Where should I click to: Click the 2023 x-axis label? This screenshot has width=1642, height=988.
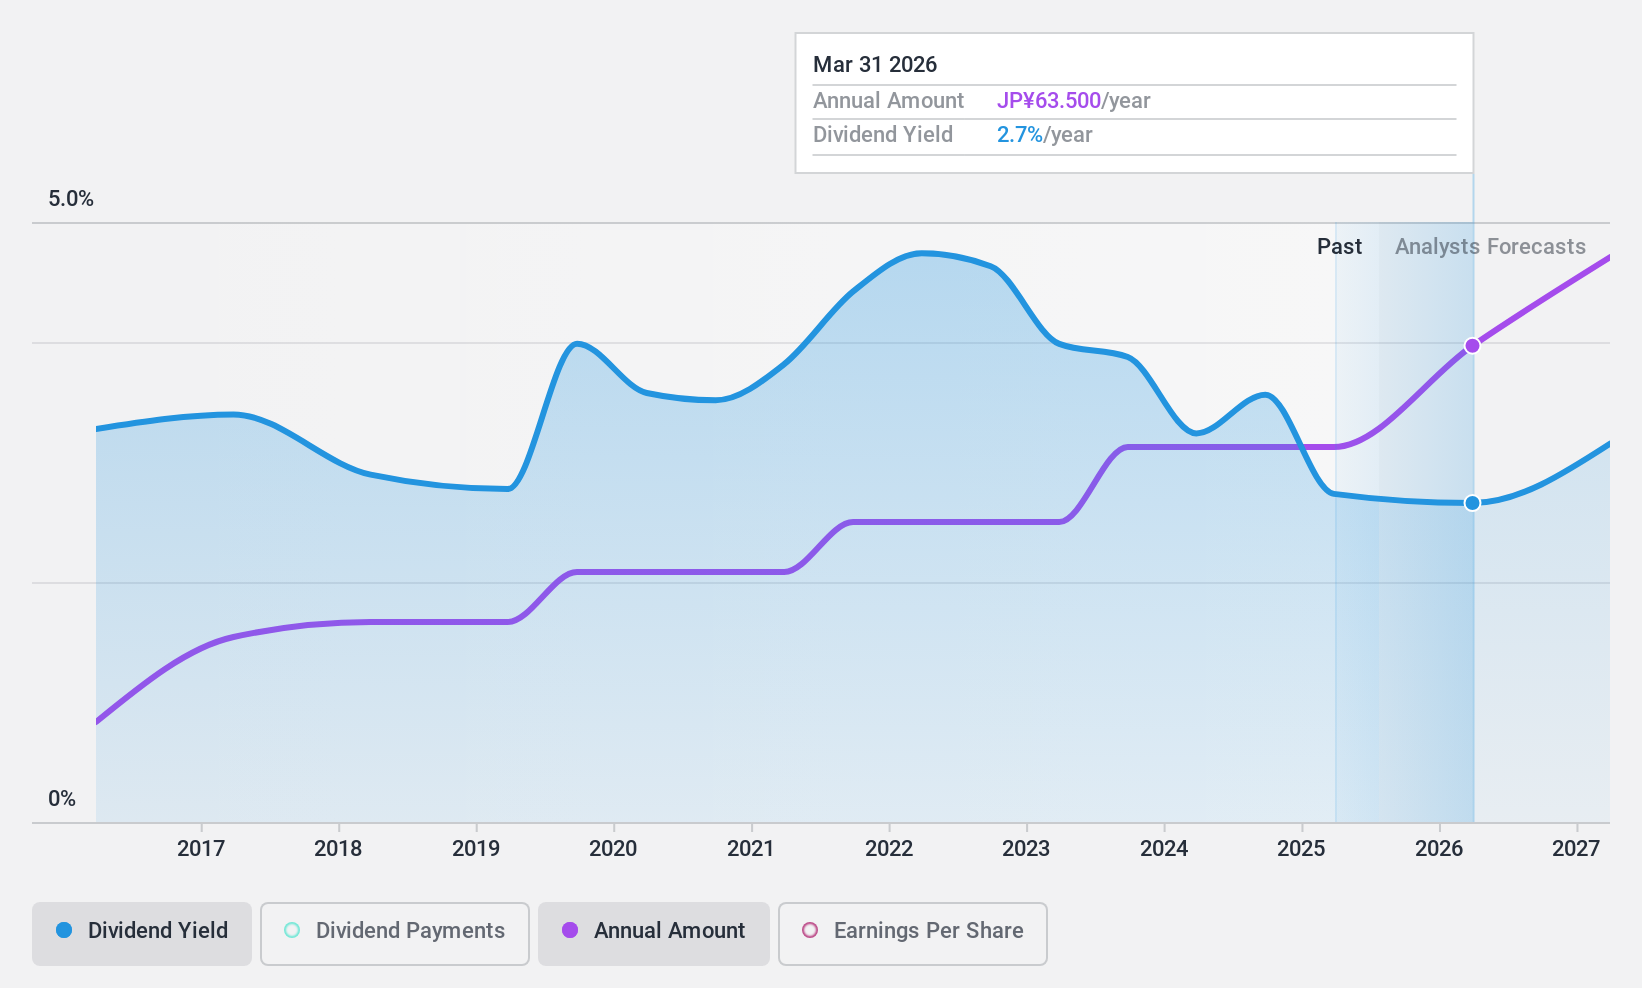1026,849
